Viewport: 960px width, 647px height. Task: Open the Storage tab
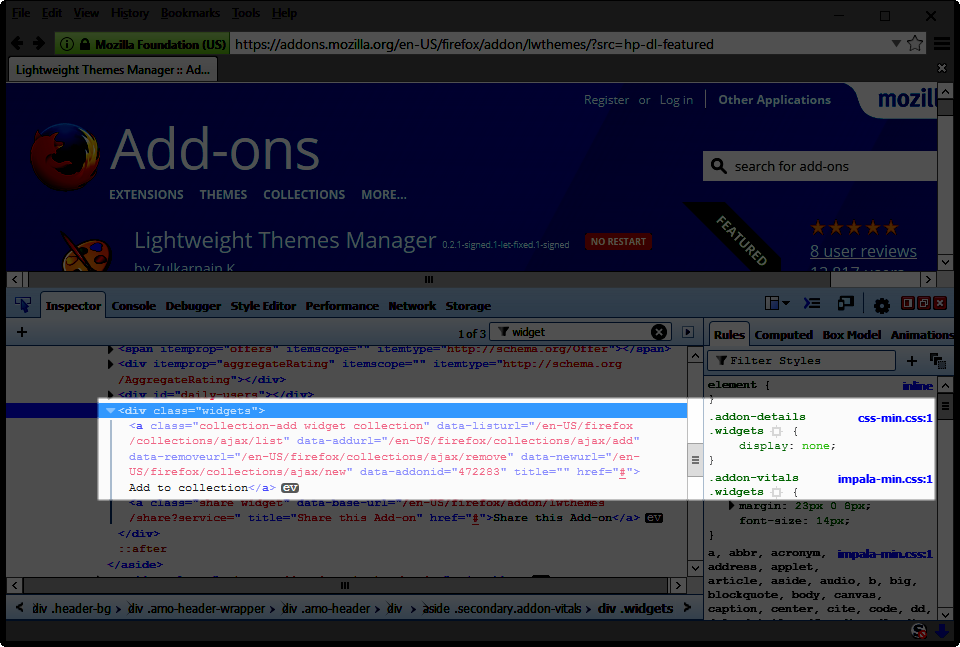coord(468,305)
